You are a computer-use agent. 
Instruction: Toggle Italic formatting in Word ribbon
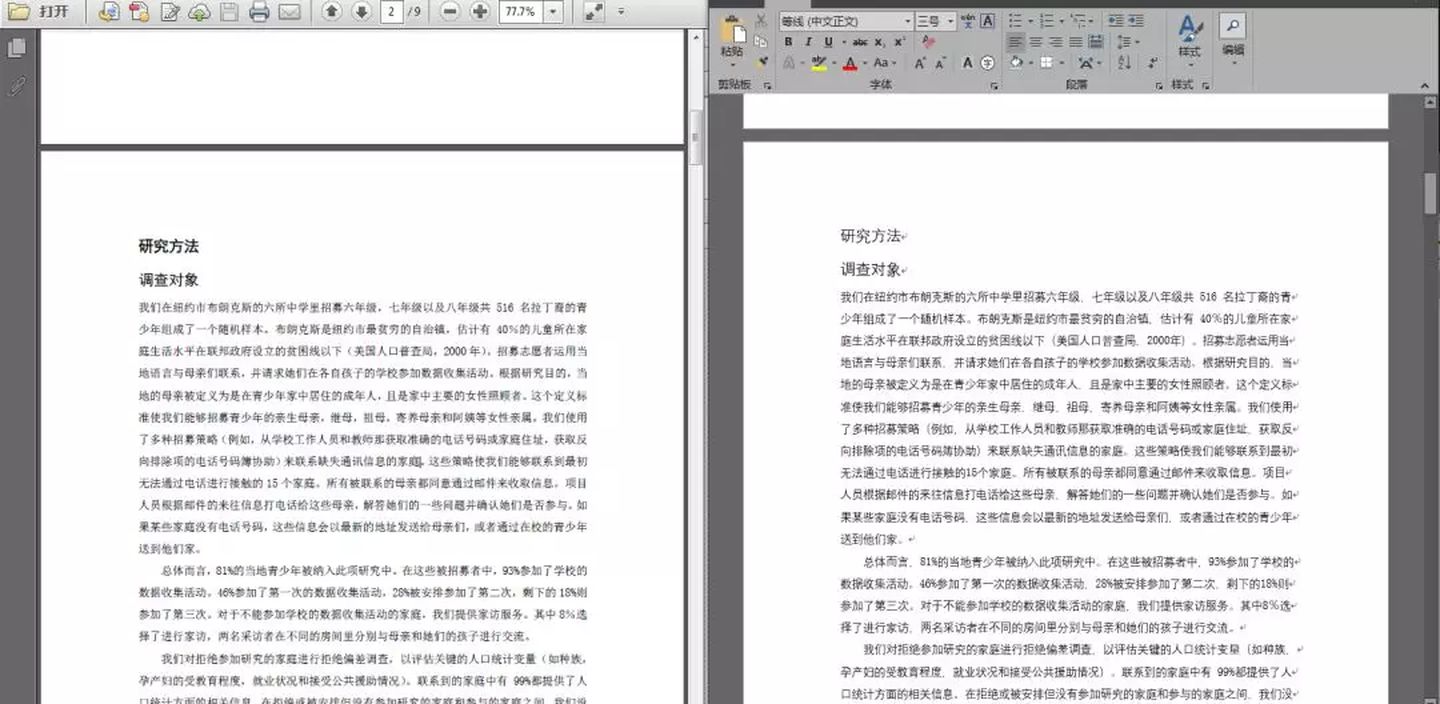pos(808,42)
